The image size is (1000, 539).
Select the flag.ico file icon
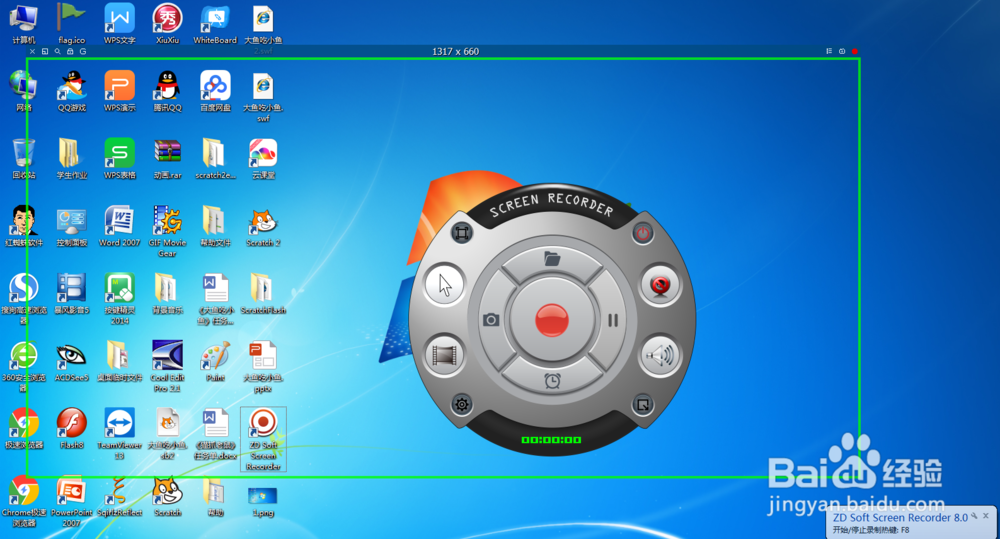point(71,24)
